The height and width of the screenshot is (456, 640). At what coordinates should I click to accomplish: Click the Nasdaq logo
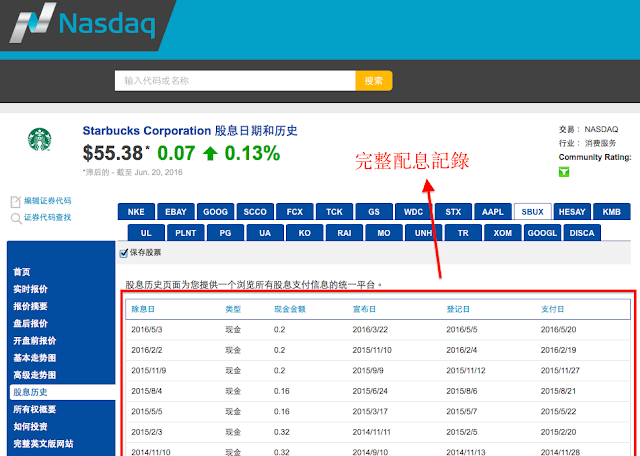tap(83, 22)
